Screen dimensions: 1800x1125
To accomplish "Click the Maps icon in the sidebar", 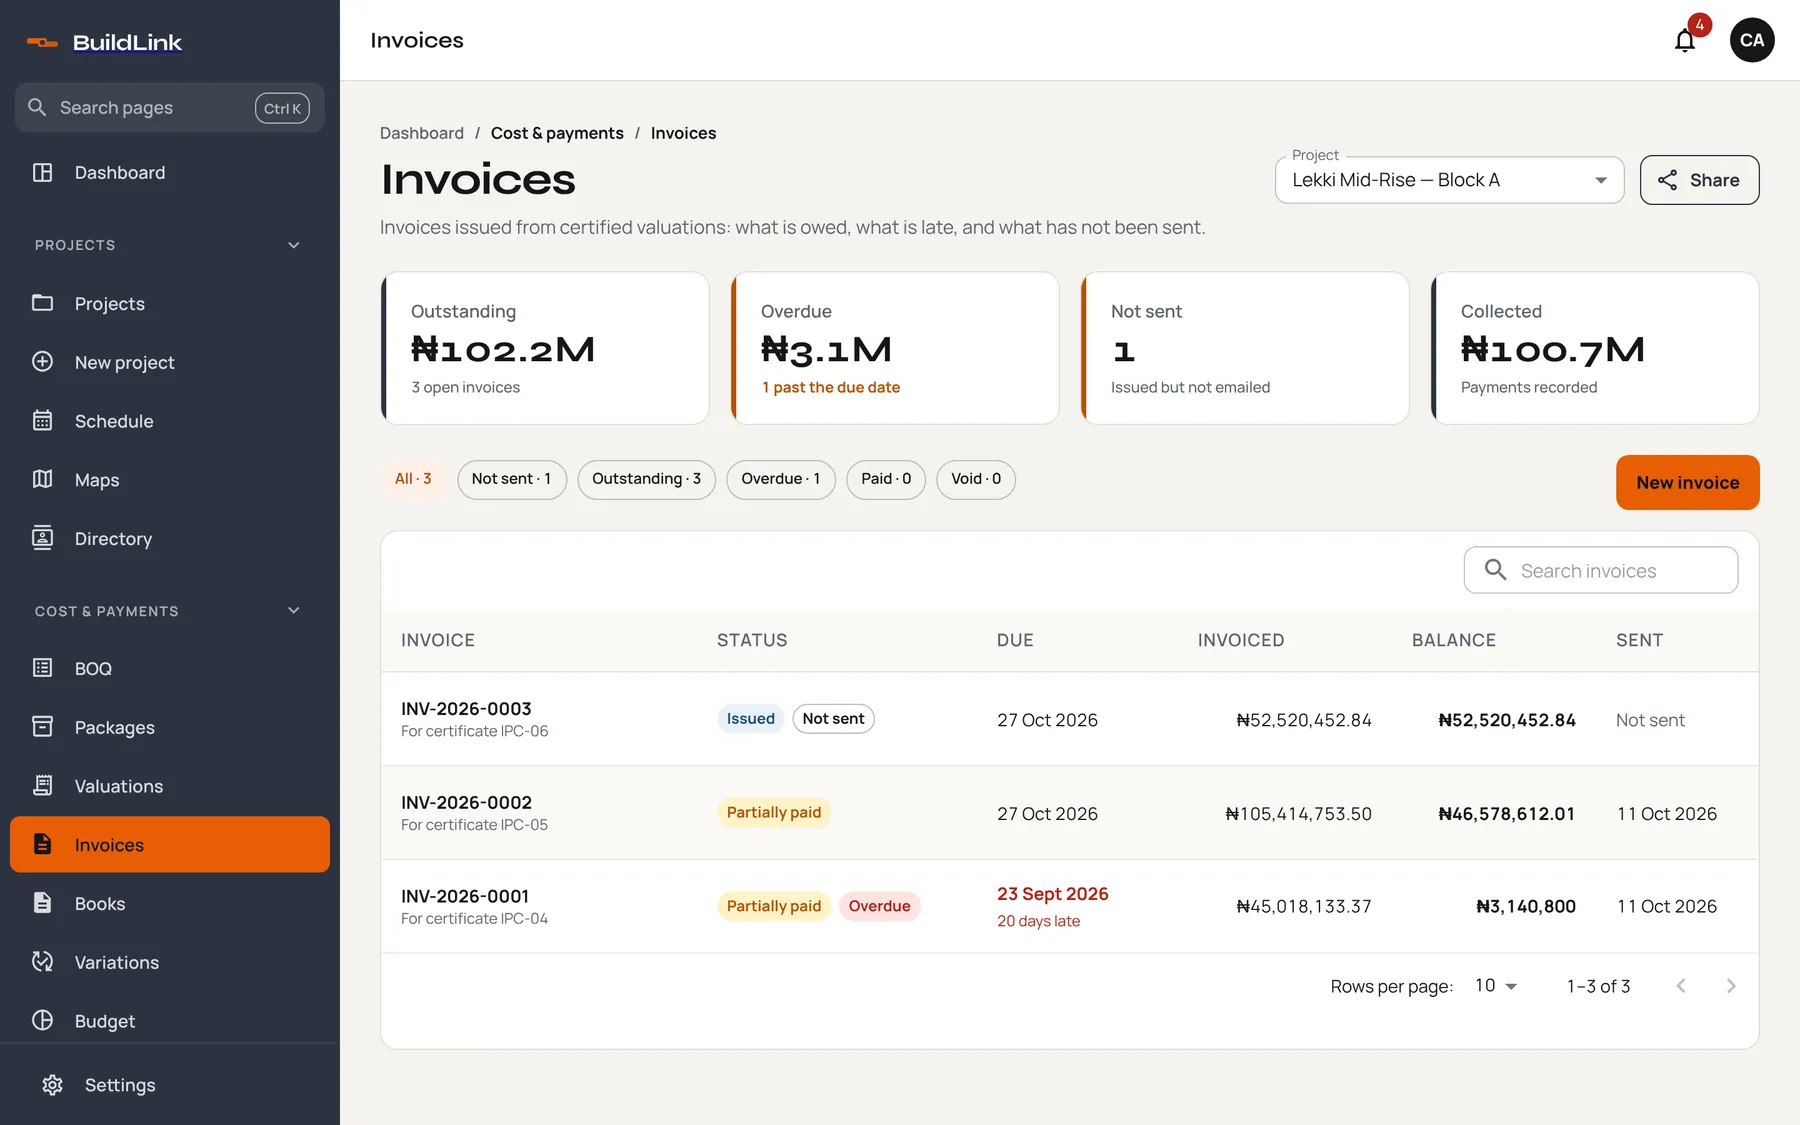I will [42, 479].
